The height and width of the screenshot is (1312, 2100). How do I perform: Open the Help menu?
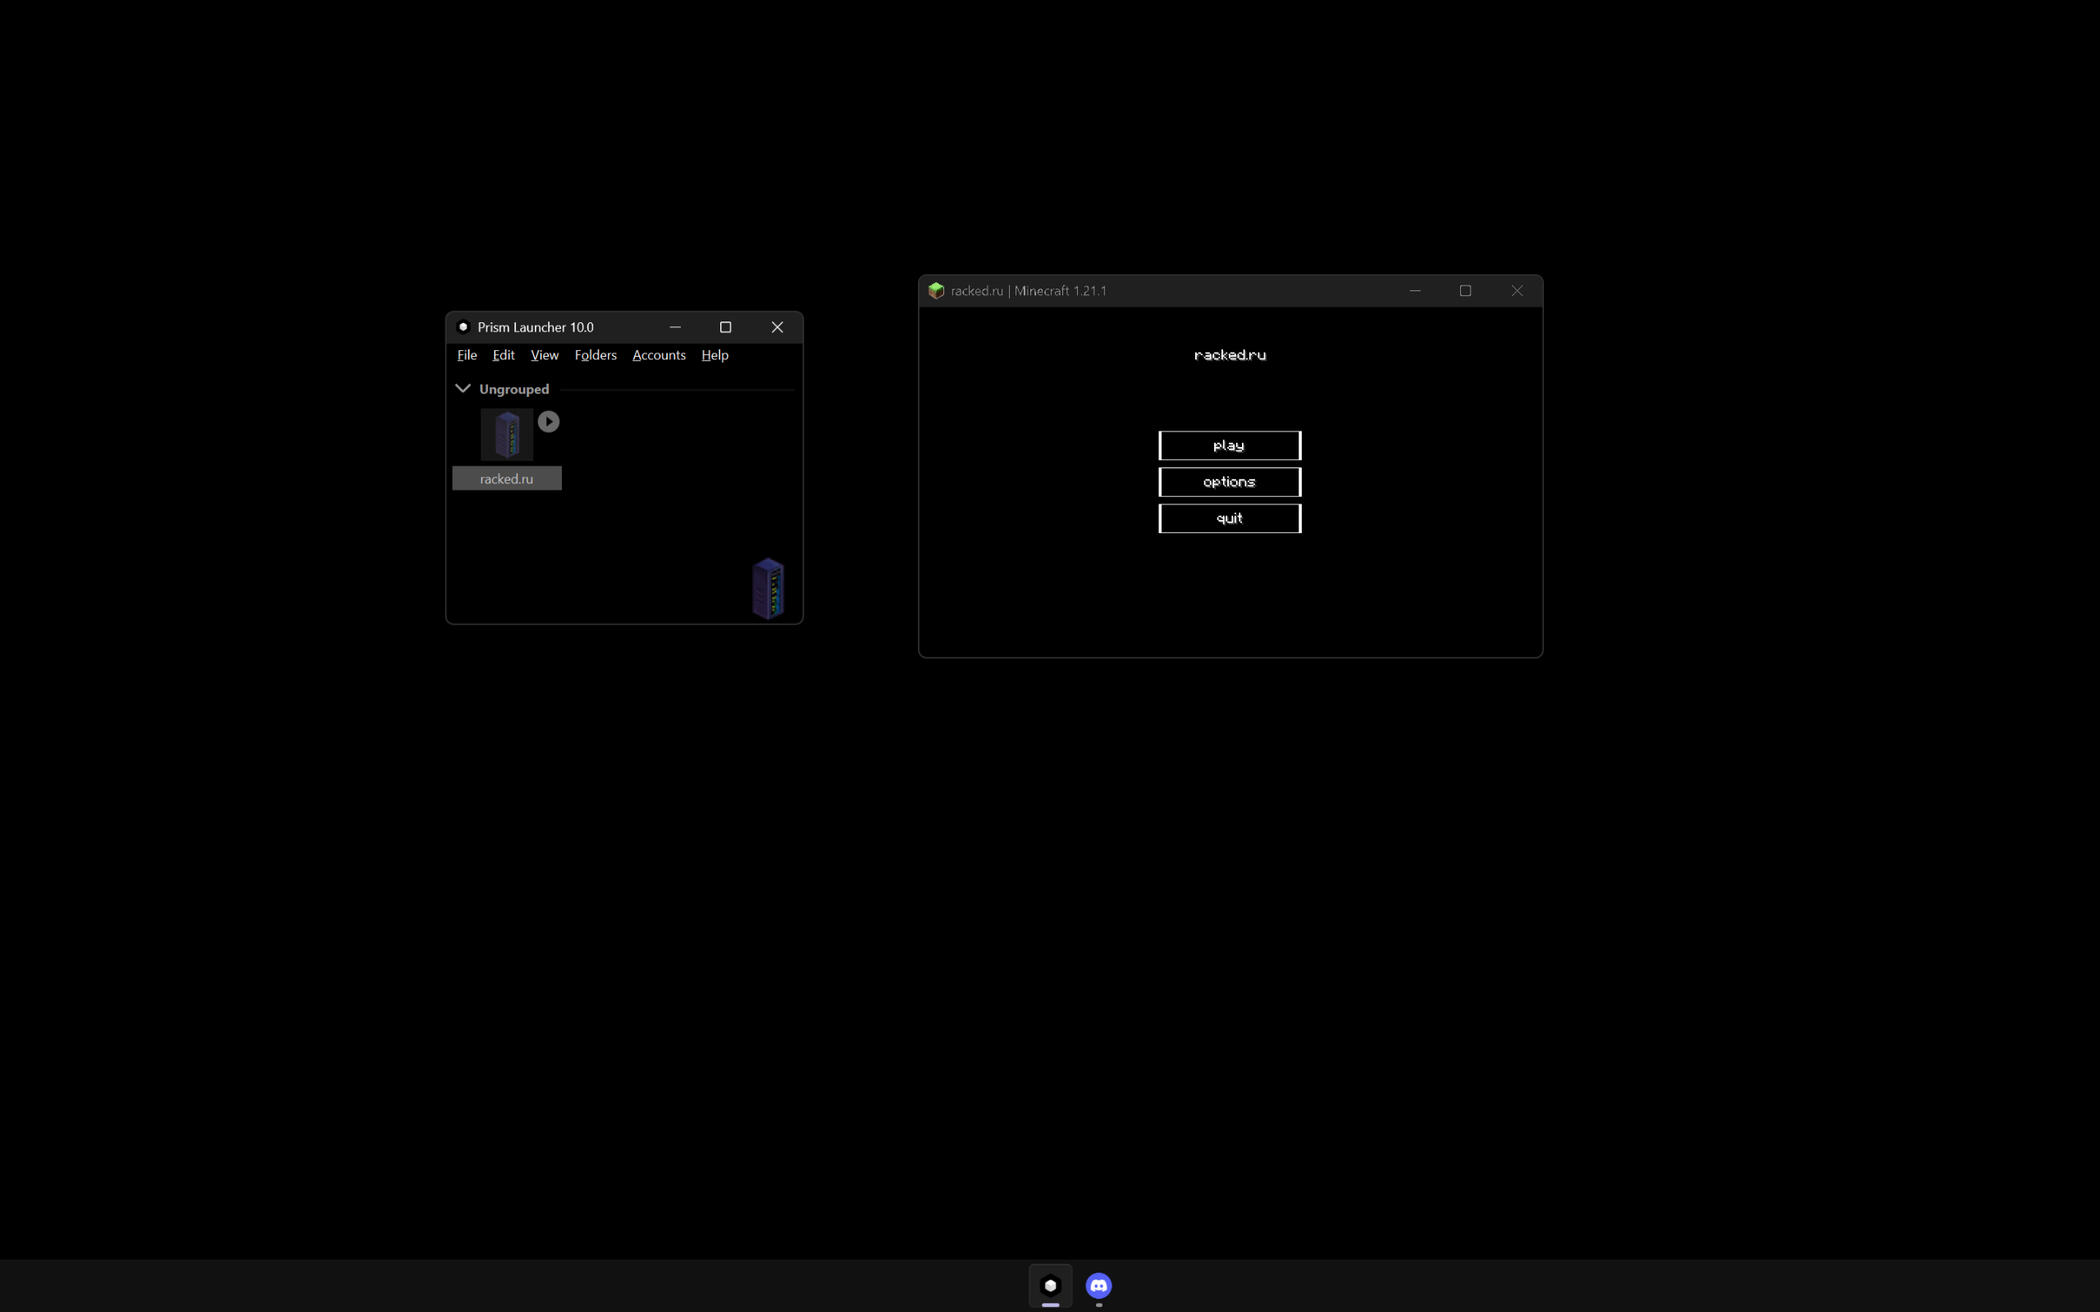coord(714,355)
